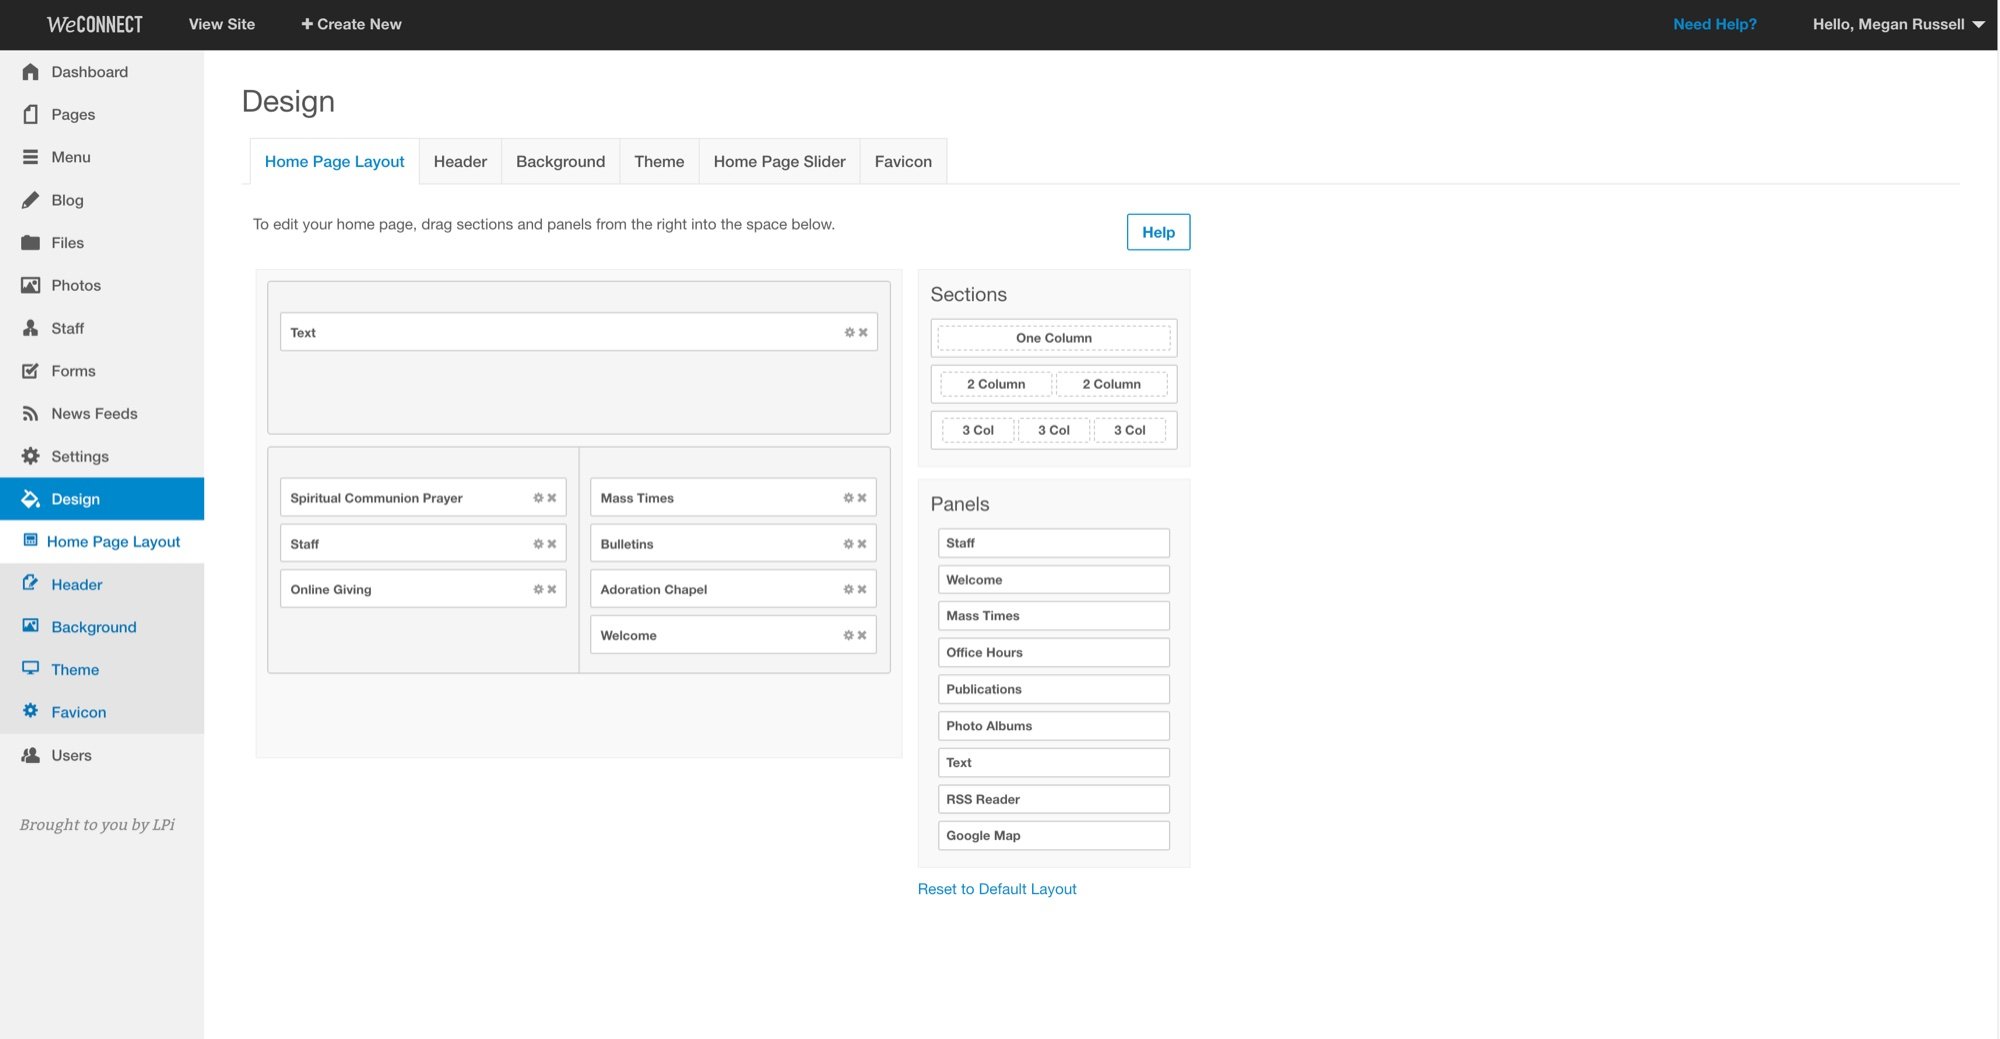The height and width of the screenshot is (1039, 2000).
Task: Click the Settings gear icon in sidebar
Action: (x=31, y=456)
